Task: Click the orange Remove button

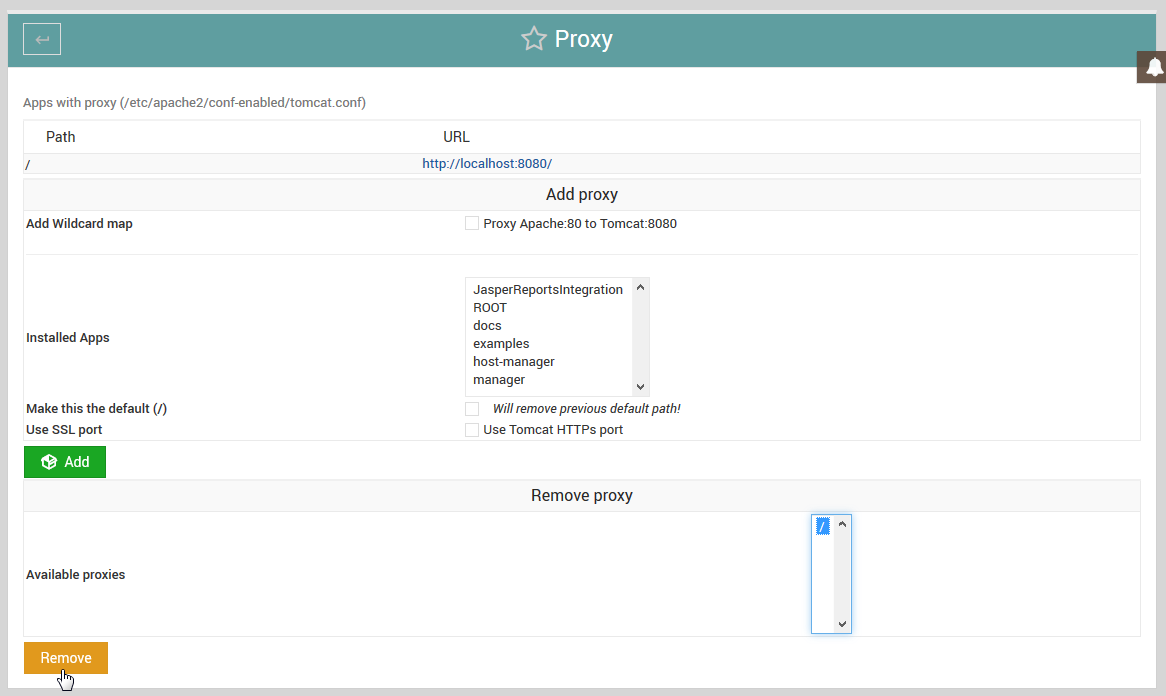Action: coord(65,658)
